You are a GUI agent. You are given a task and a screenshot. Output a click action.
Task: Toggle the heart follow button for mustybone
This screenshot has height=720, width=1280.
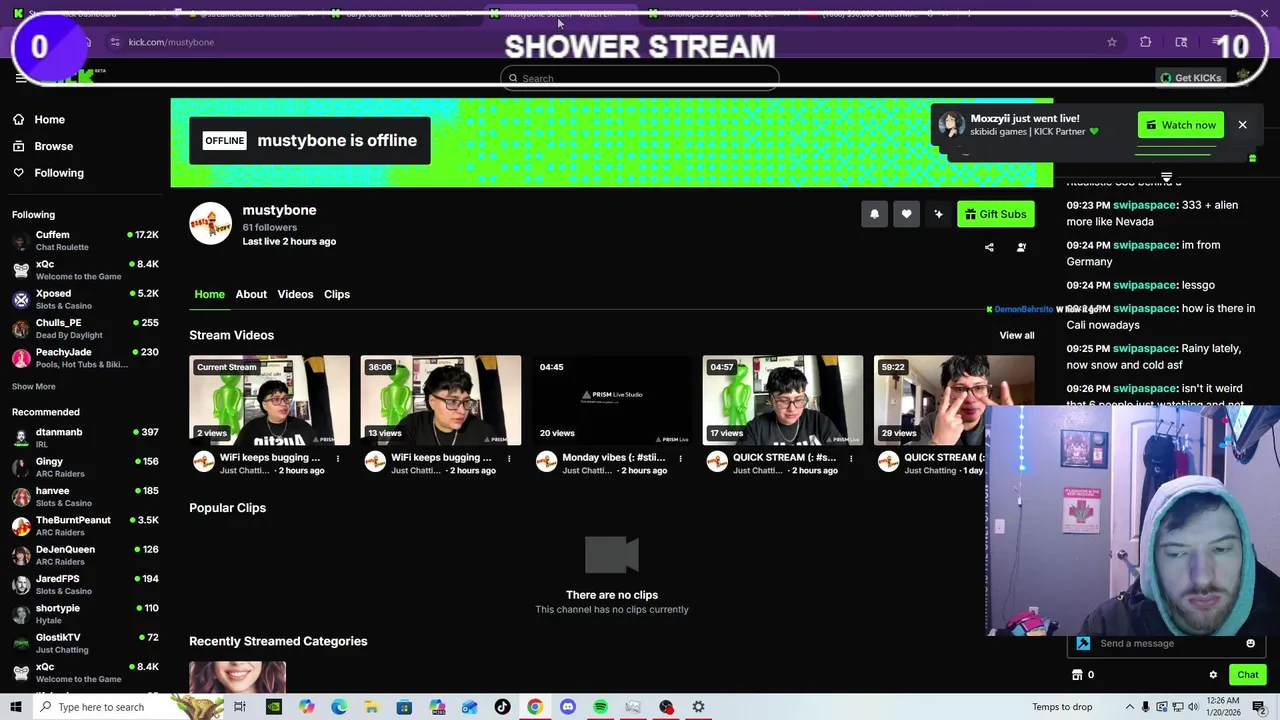click(906, 214)
